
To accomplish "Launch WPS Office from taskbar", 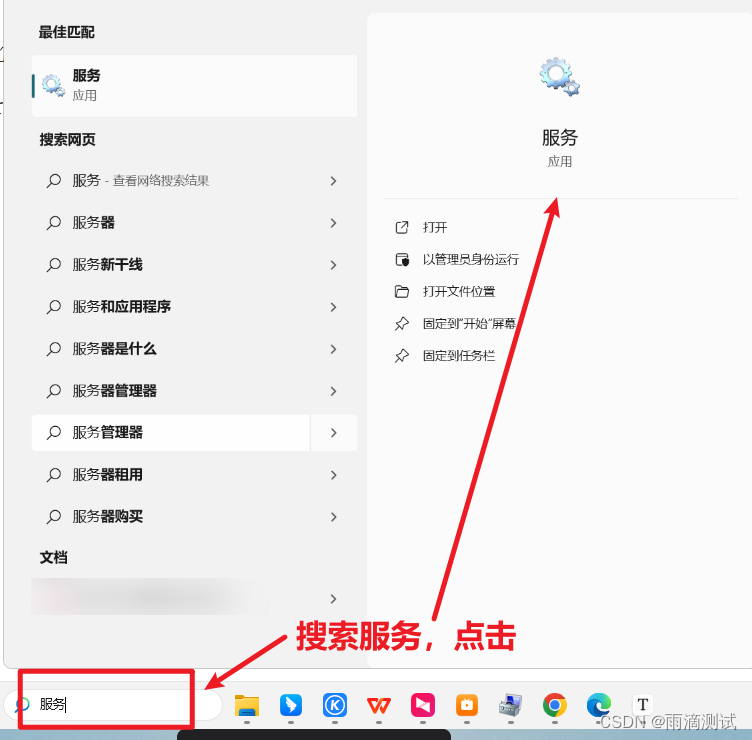I will [379, 705].
